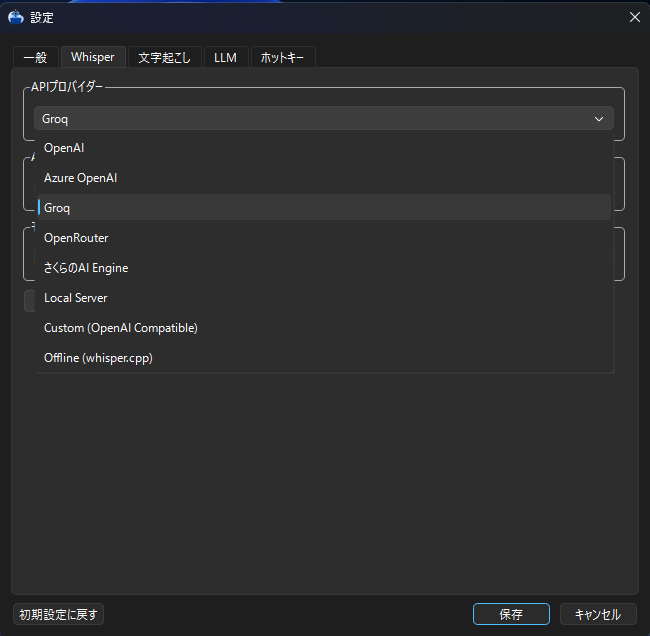Select the Local Server option
This screenshot has height=636, width=650.
click(76, 298)
